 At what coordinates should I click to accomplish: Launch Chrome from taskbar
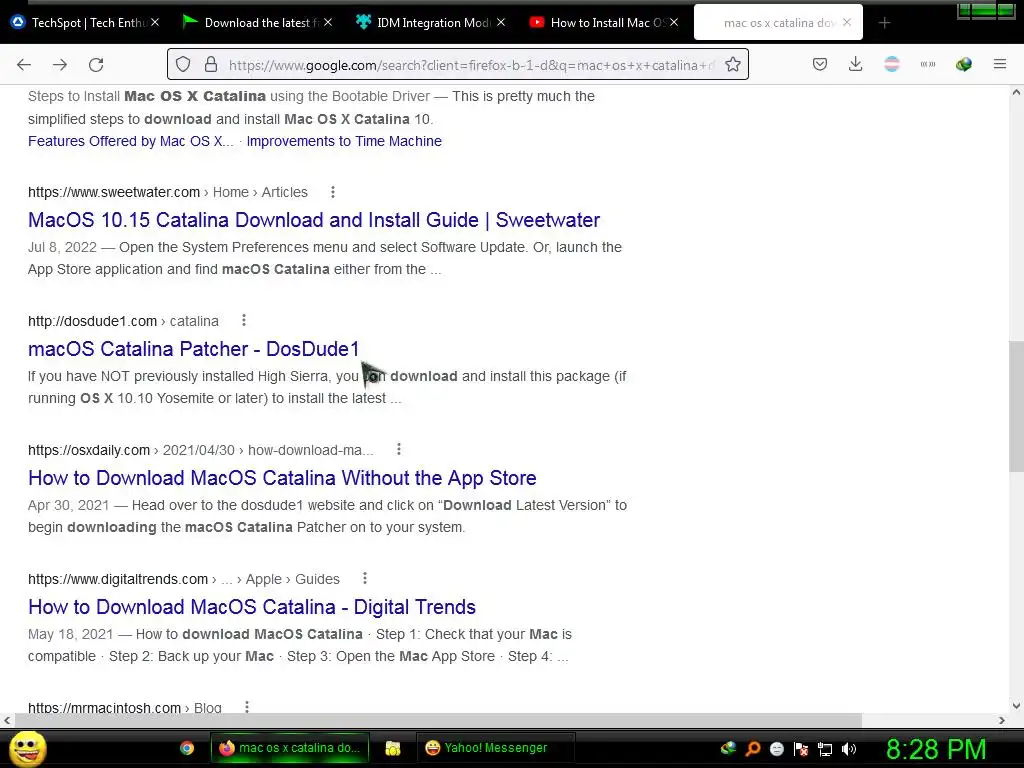187,748
